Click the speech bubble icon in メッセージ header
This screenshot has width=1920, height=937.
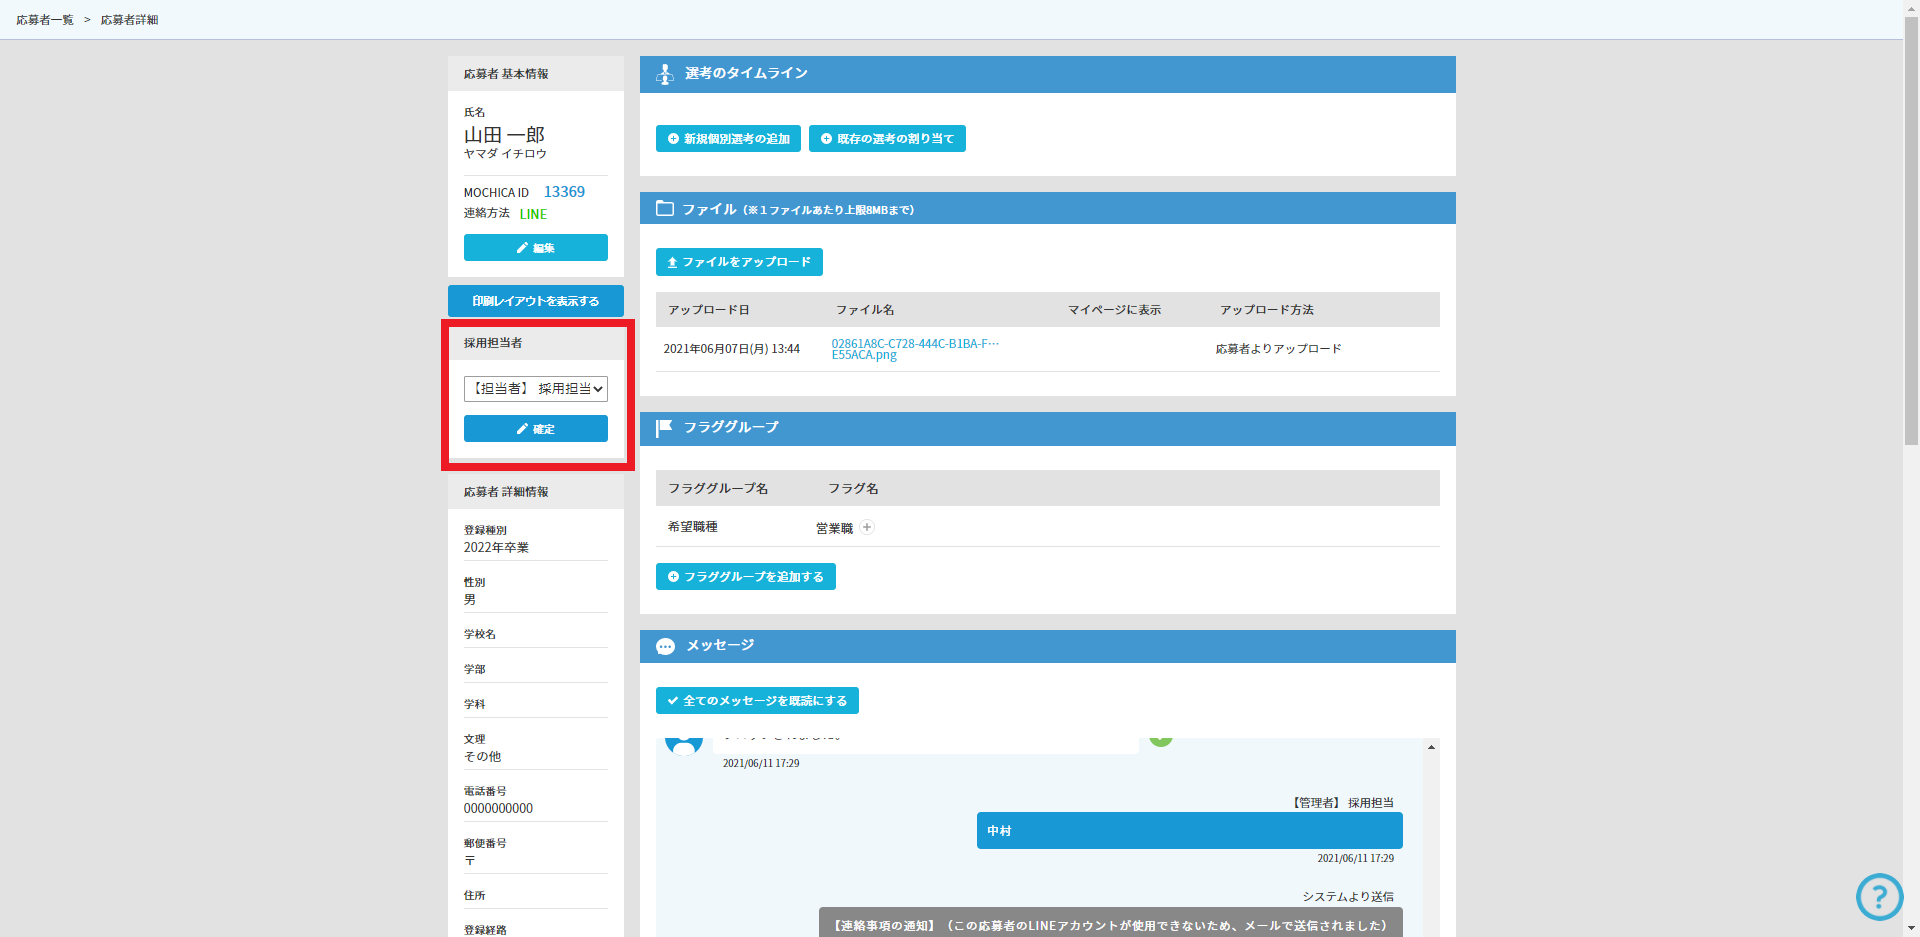(665, 647)
